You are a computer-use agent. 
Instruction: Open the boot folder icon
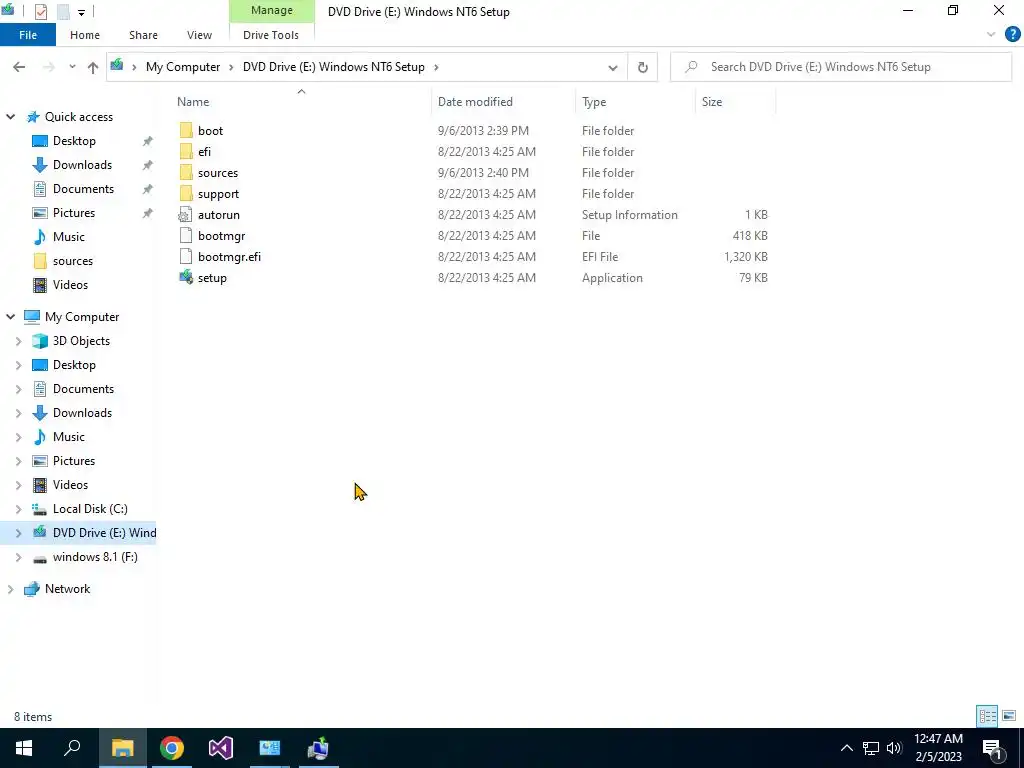(x=186, y=131)
